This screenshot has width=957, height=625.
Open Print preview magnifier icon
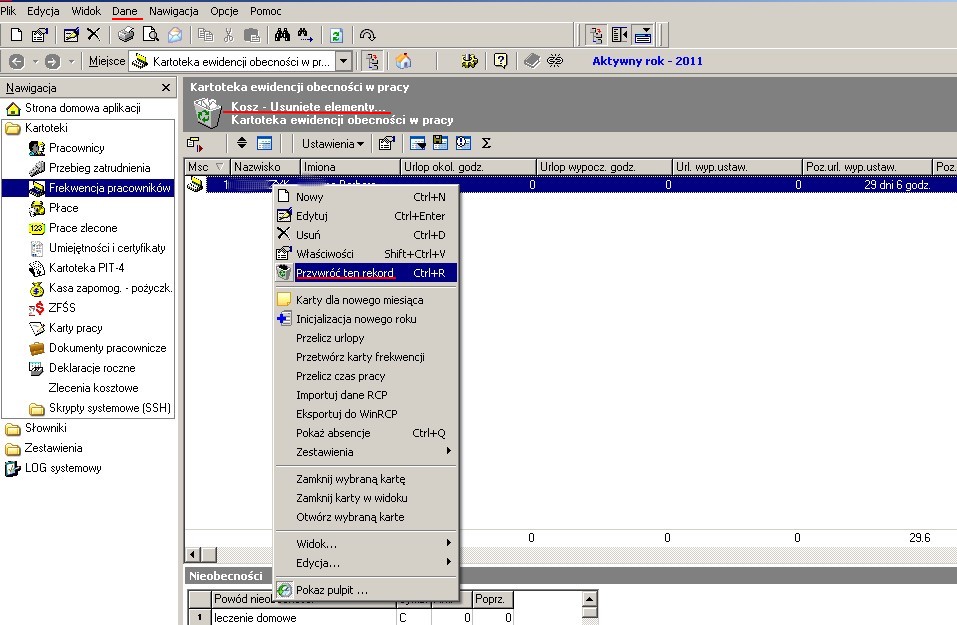pos(150,35)
